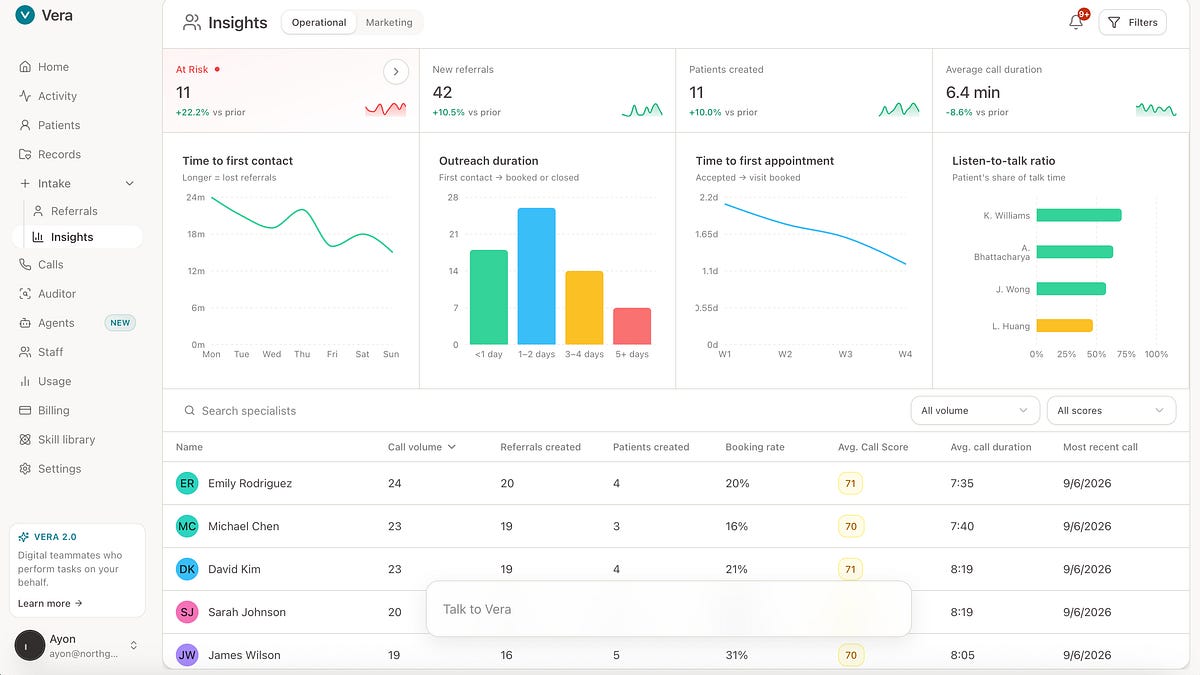Click the Time to first contact chart title
The image size is (1200, 675).
coord(237,161)
